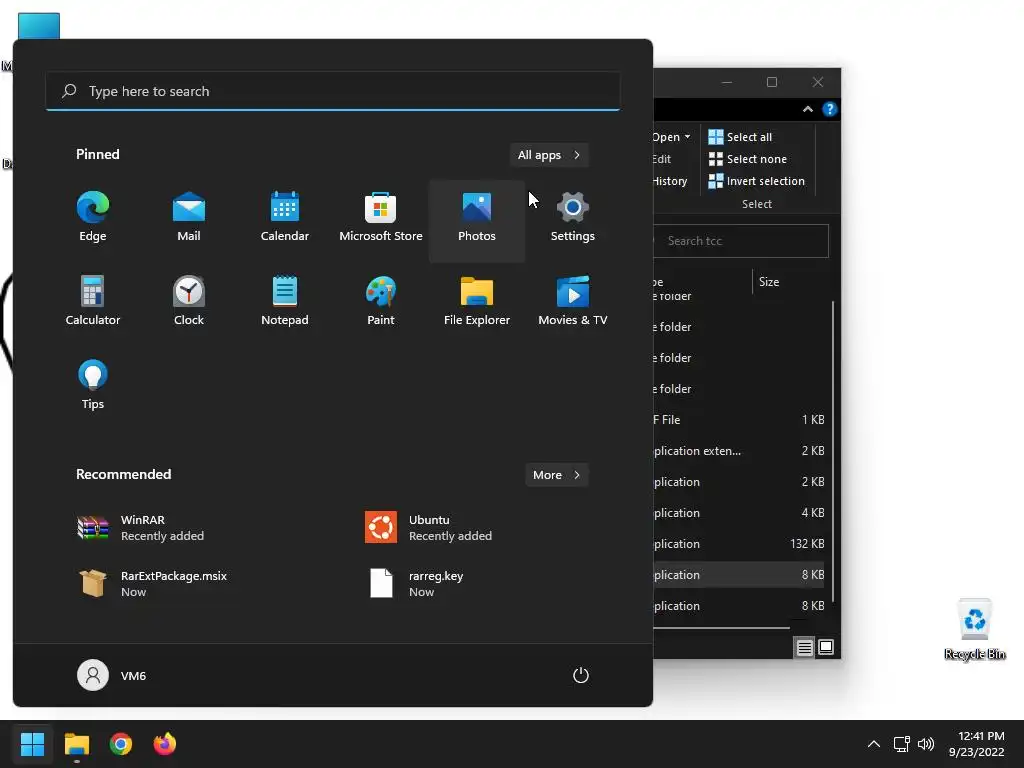
Task: Open Notepad from Start menu
Action: [285, 302]
